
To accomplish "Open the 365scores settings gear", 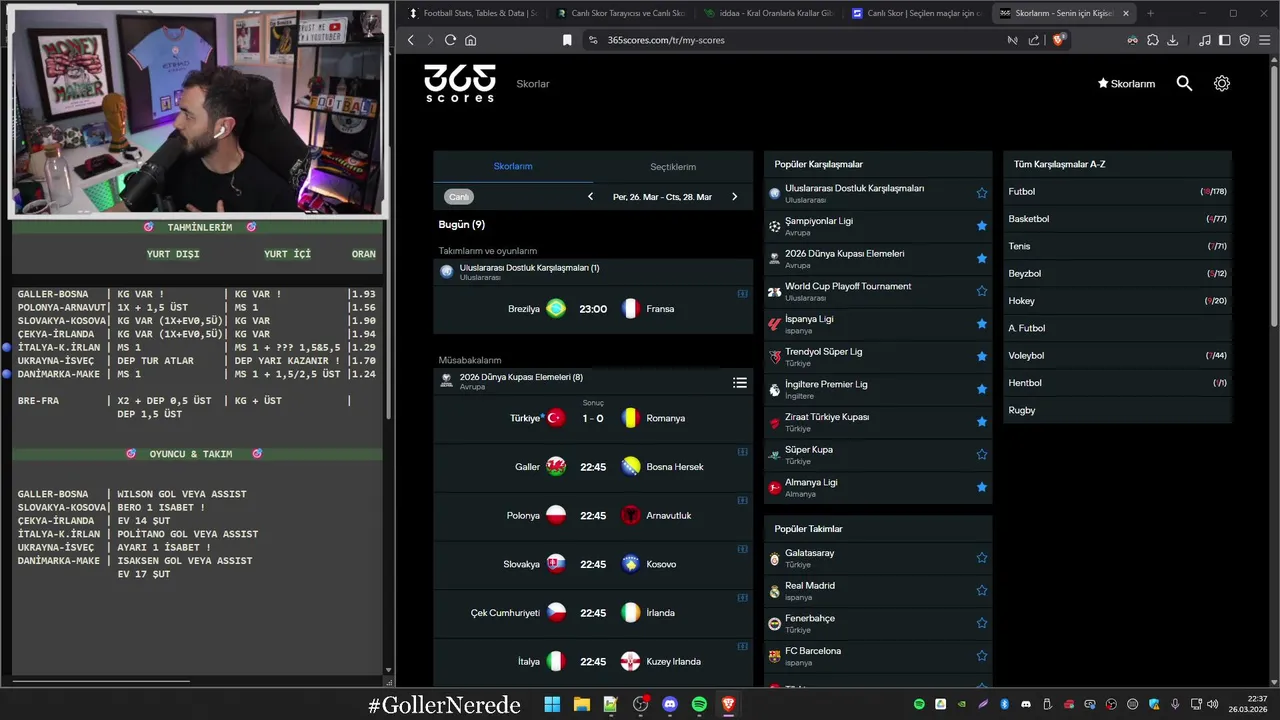I will click(x=1222, y=84).
